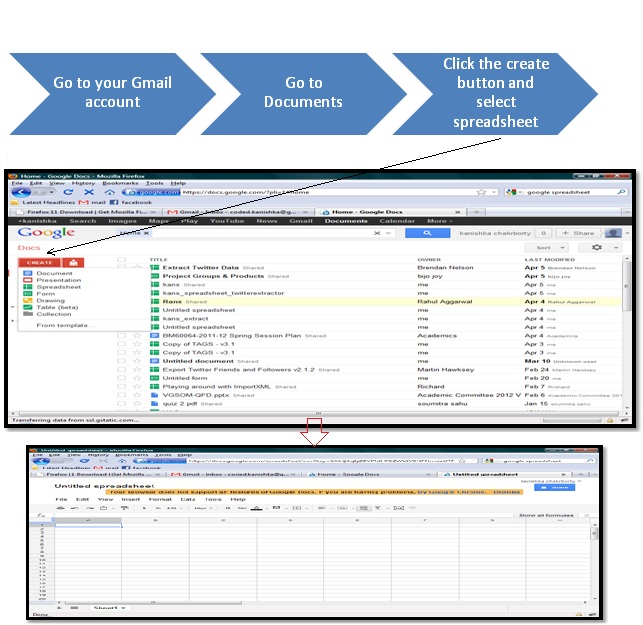Click the Sheet1 tab dropdown
This screenshot has width=643, height=625.
[123, 608]
